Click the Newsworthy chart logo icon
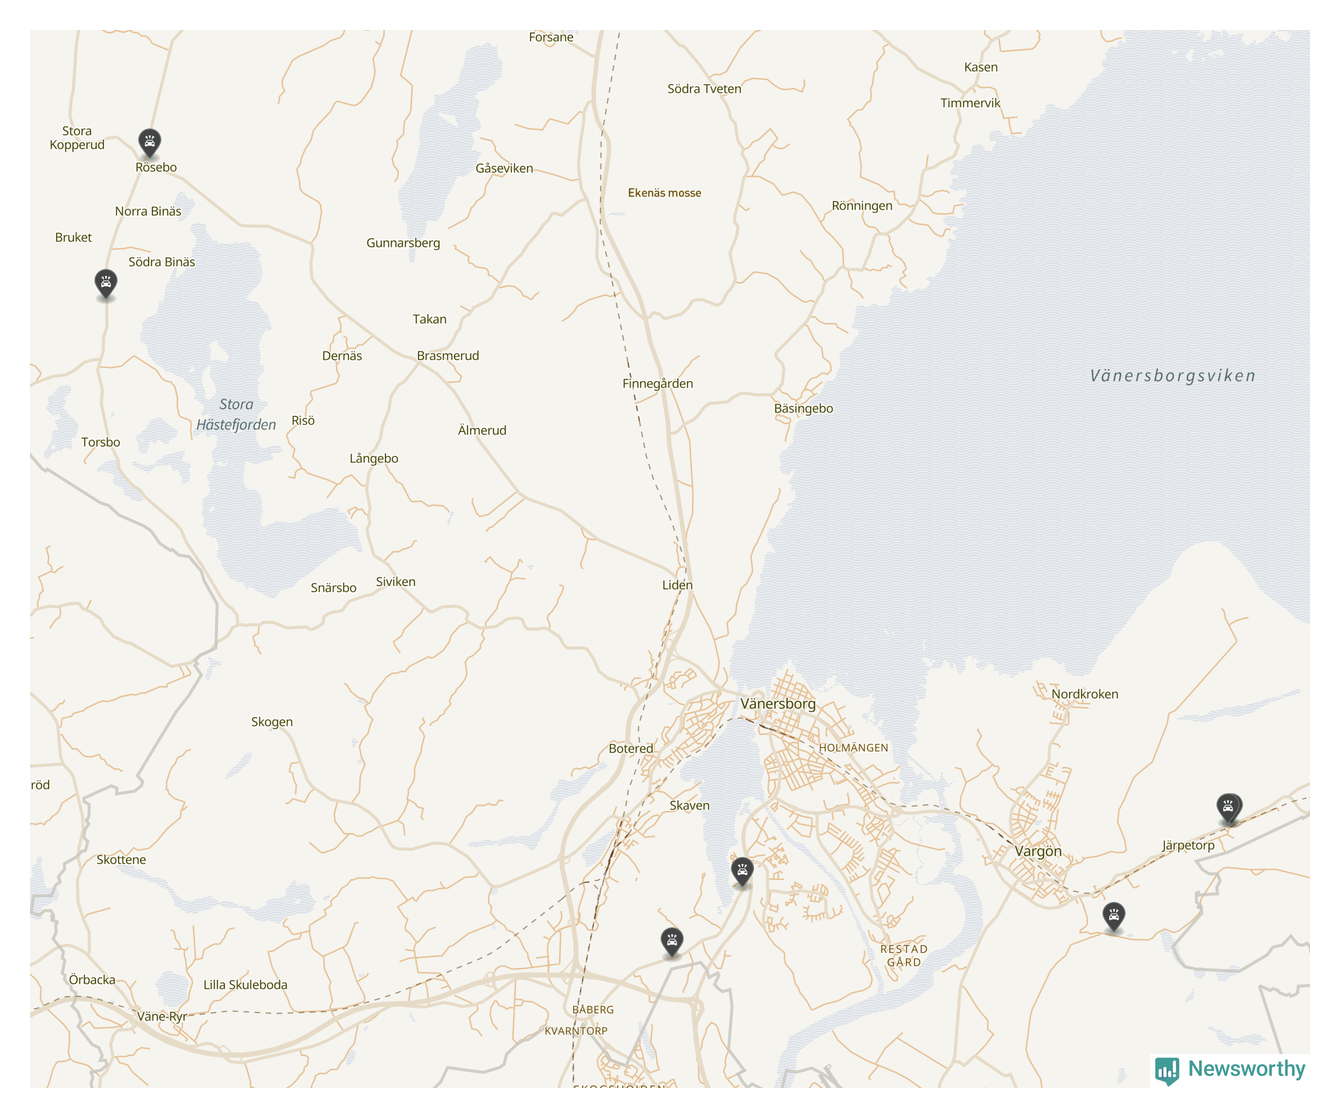 [1166, 1070]
